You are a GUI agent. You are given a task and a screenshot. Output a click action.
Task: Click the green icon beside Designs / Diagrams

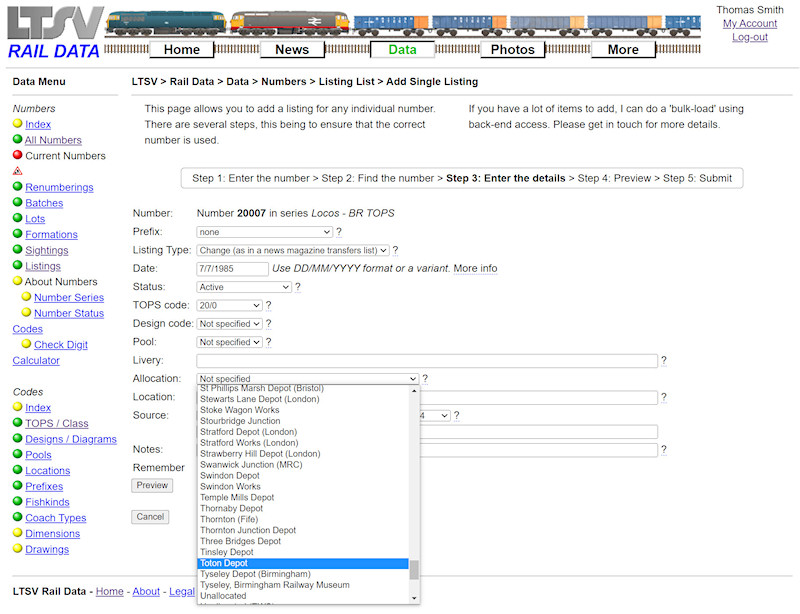17,439
